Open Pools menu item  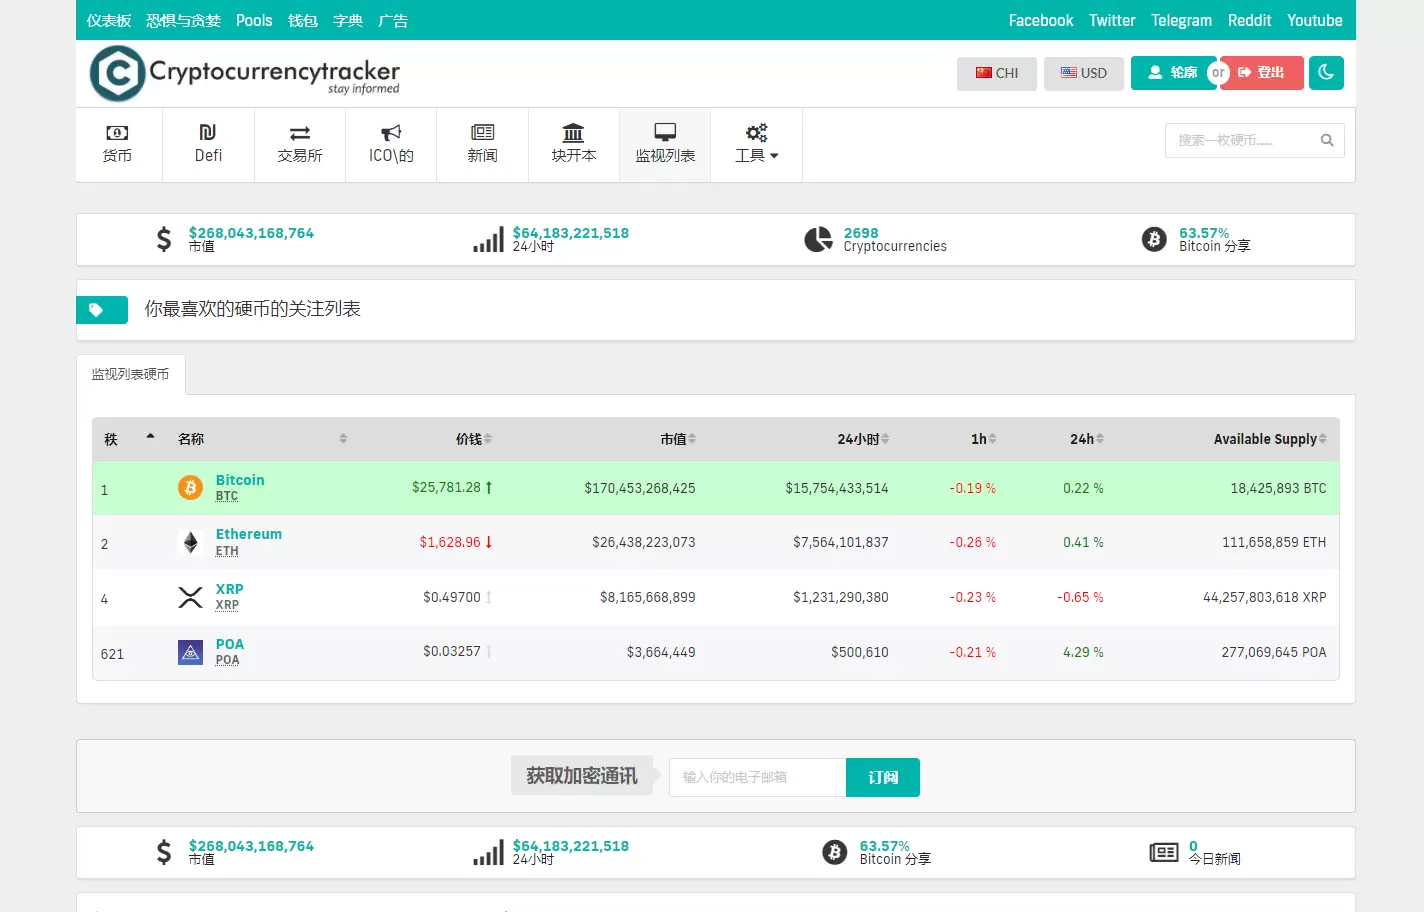pos(254,20)
